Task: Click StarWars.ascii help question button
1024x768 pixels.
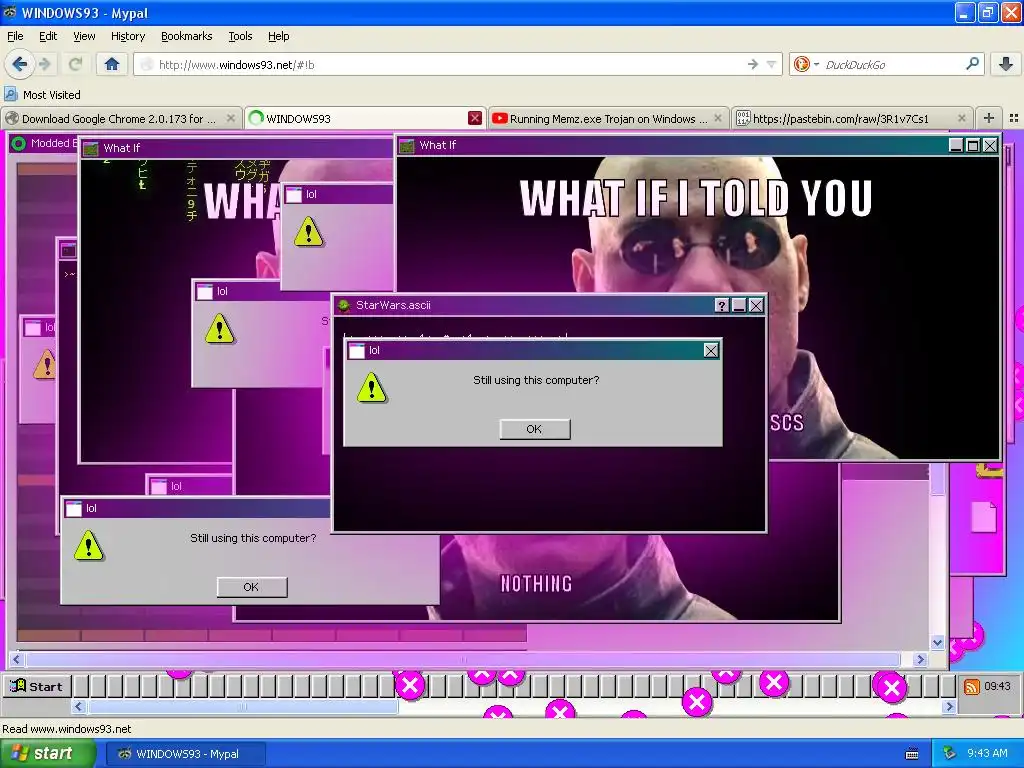Action: point(721,305)
